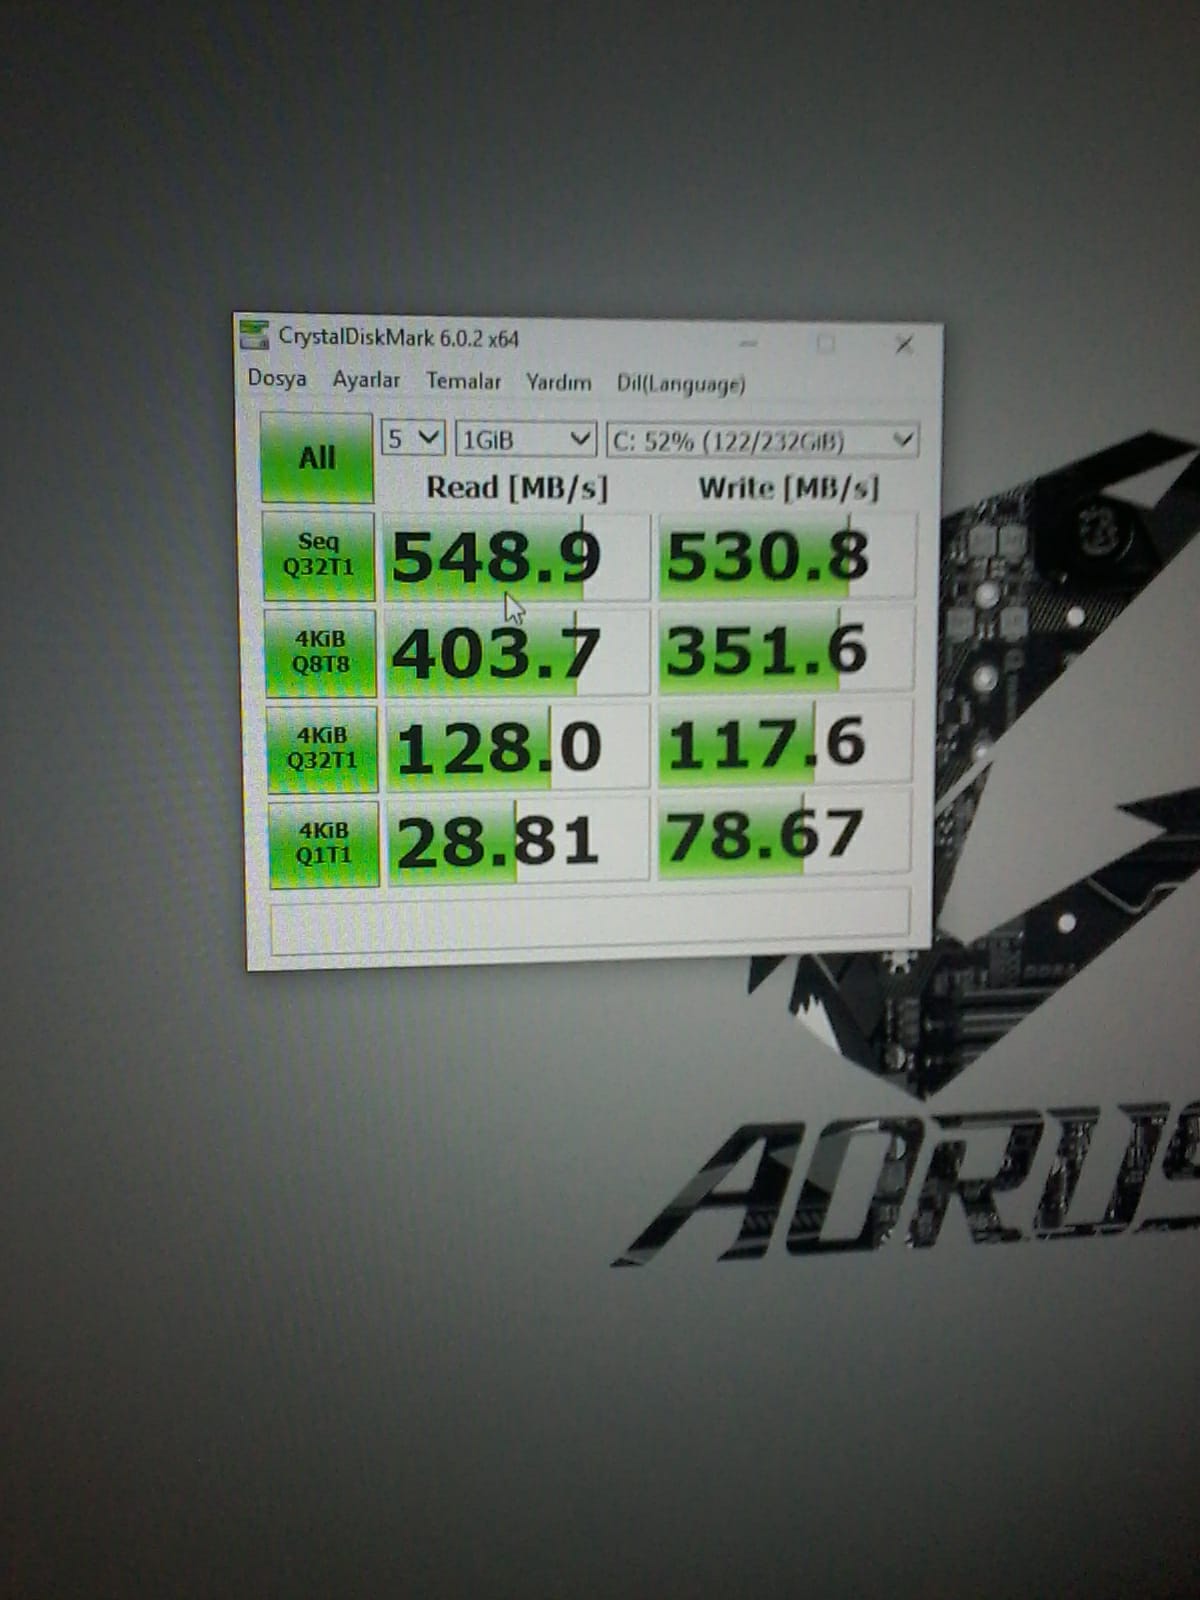Run all benchmarks with the All button
Screen dimensions: 1200x1600
(x=317, y=458)
